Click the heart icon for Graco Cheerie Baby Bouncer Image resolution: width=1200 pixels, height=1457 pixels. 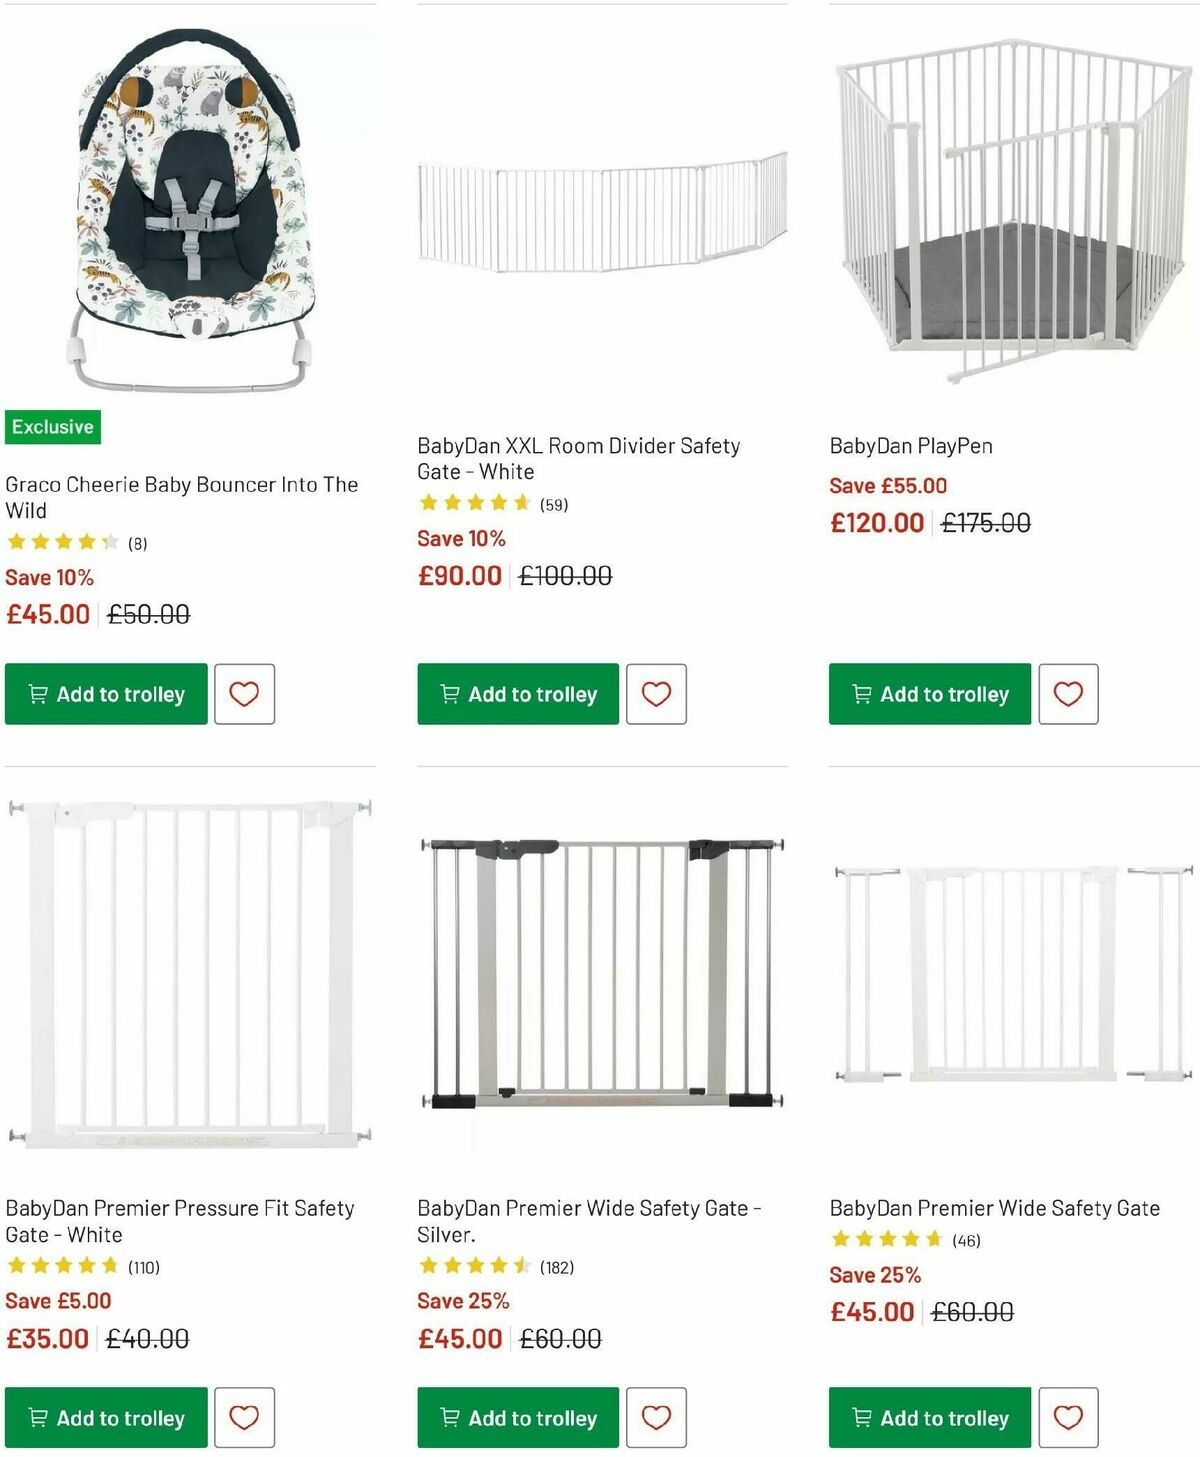tap(245, 694)
